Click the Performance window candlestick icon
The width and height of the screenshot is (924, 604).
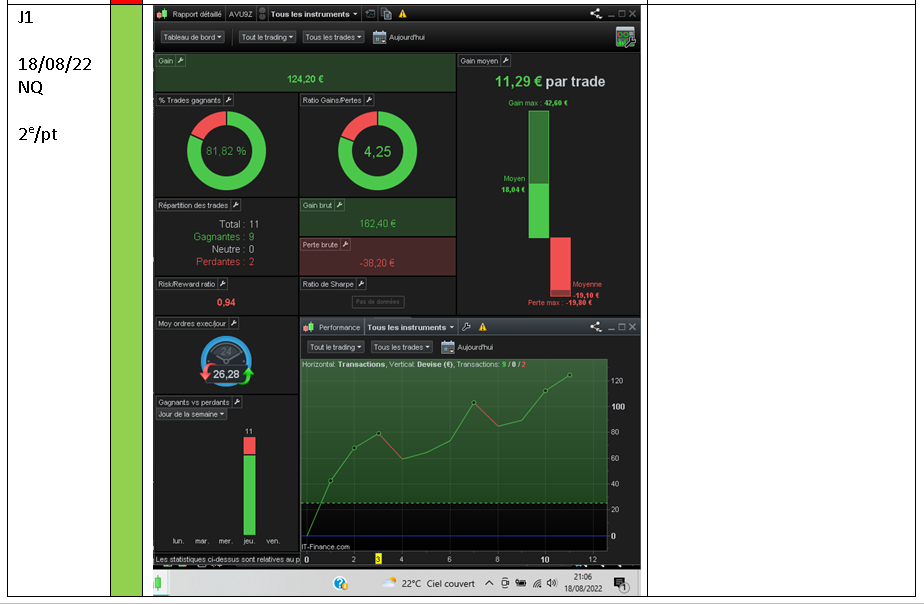click(x=308, y=327)
